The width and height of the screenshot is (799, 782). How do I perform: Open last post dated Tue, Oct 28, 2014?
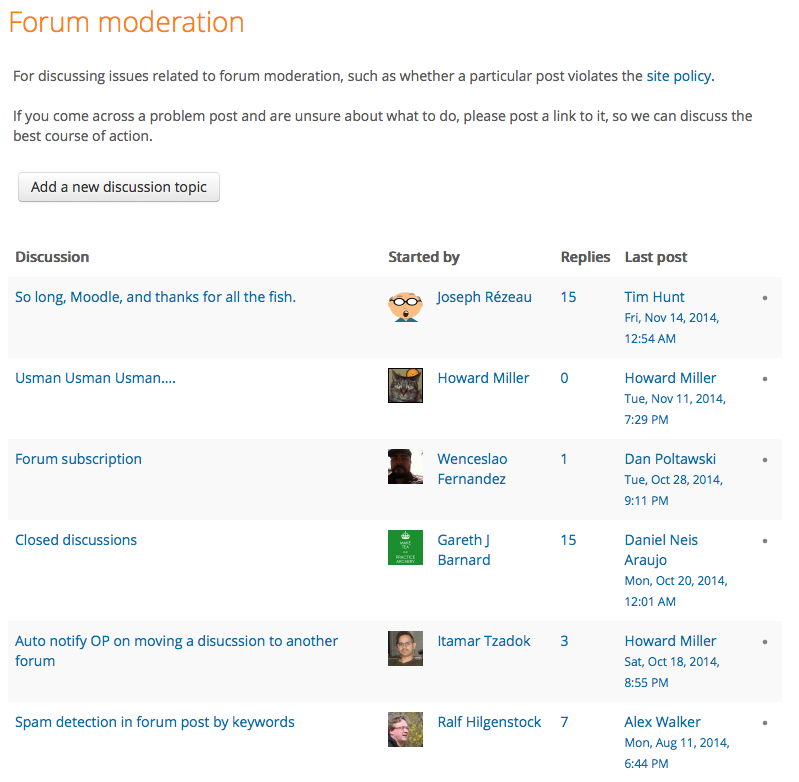tap(674, 490)
